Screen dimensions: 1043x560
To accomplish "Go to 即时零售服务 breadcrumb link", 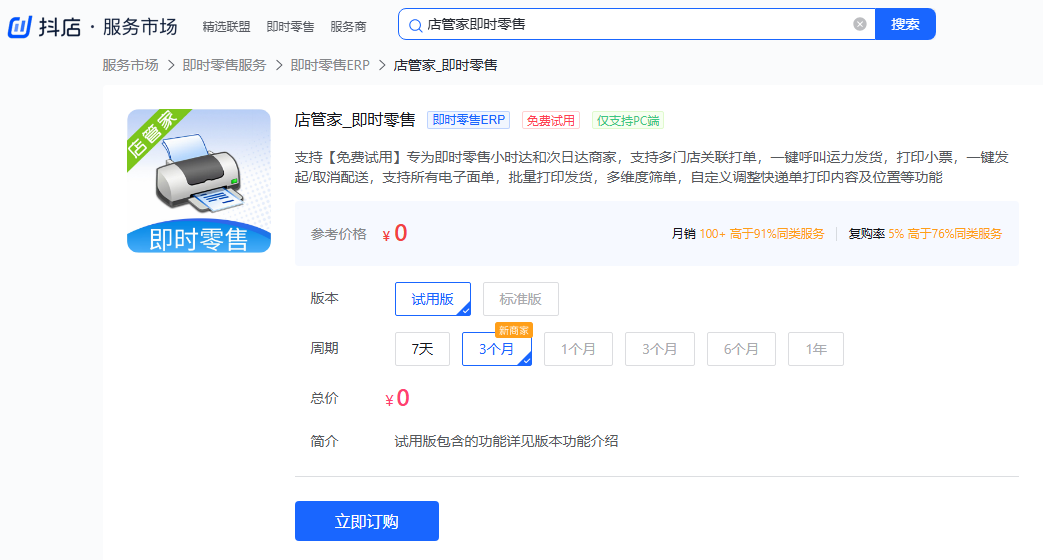I will tap(224, 65).
